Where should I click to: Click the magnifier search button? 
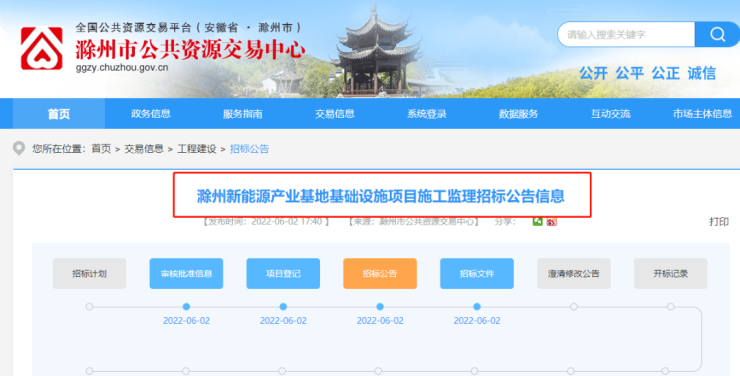717,34
